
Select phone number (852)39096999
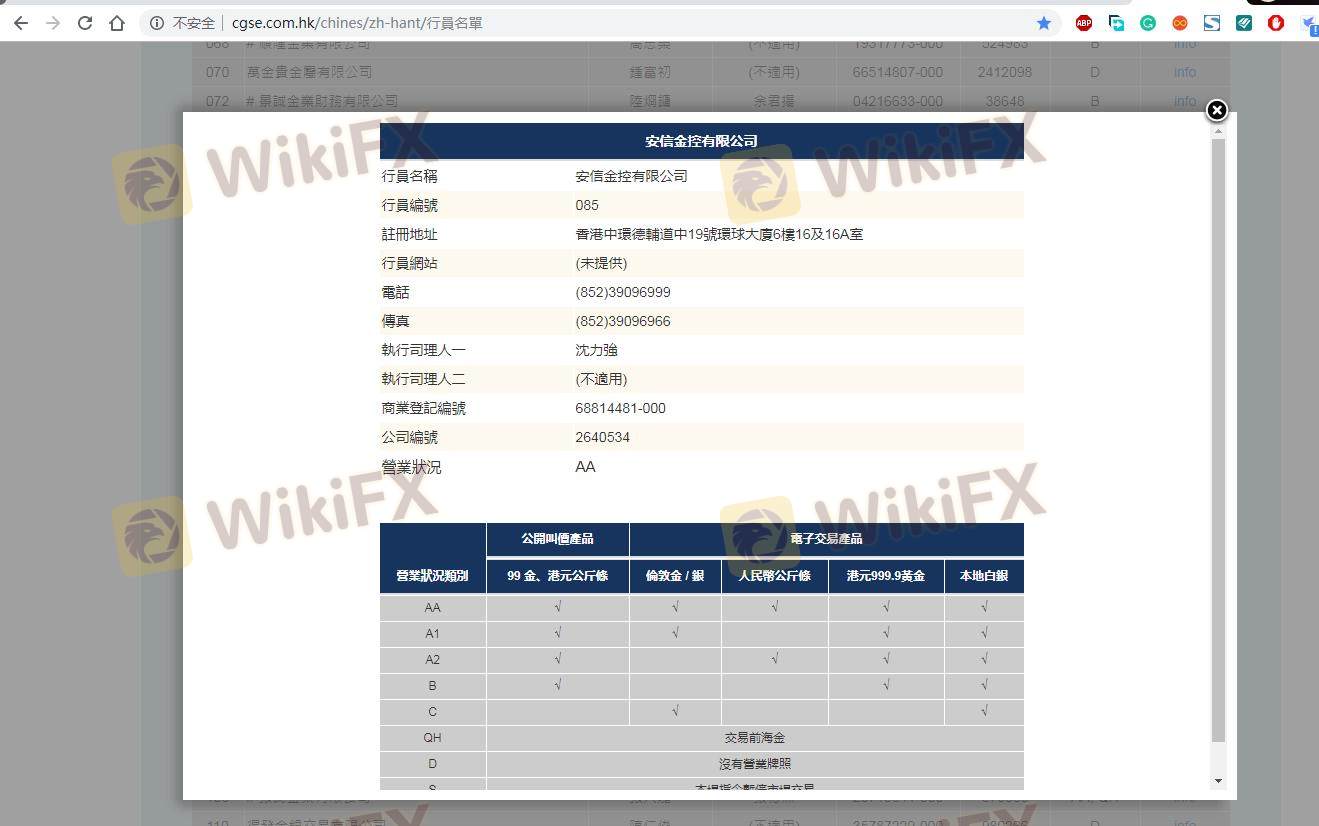click(x=623, y=292)
